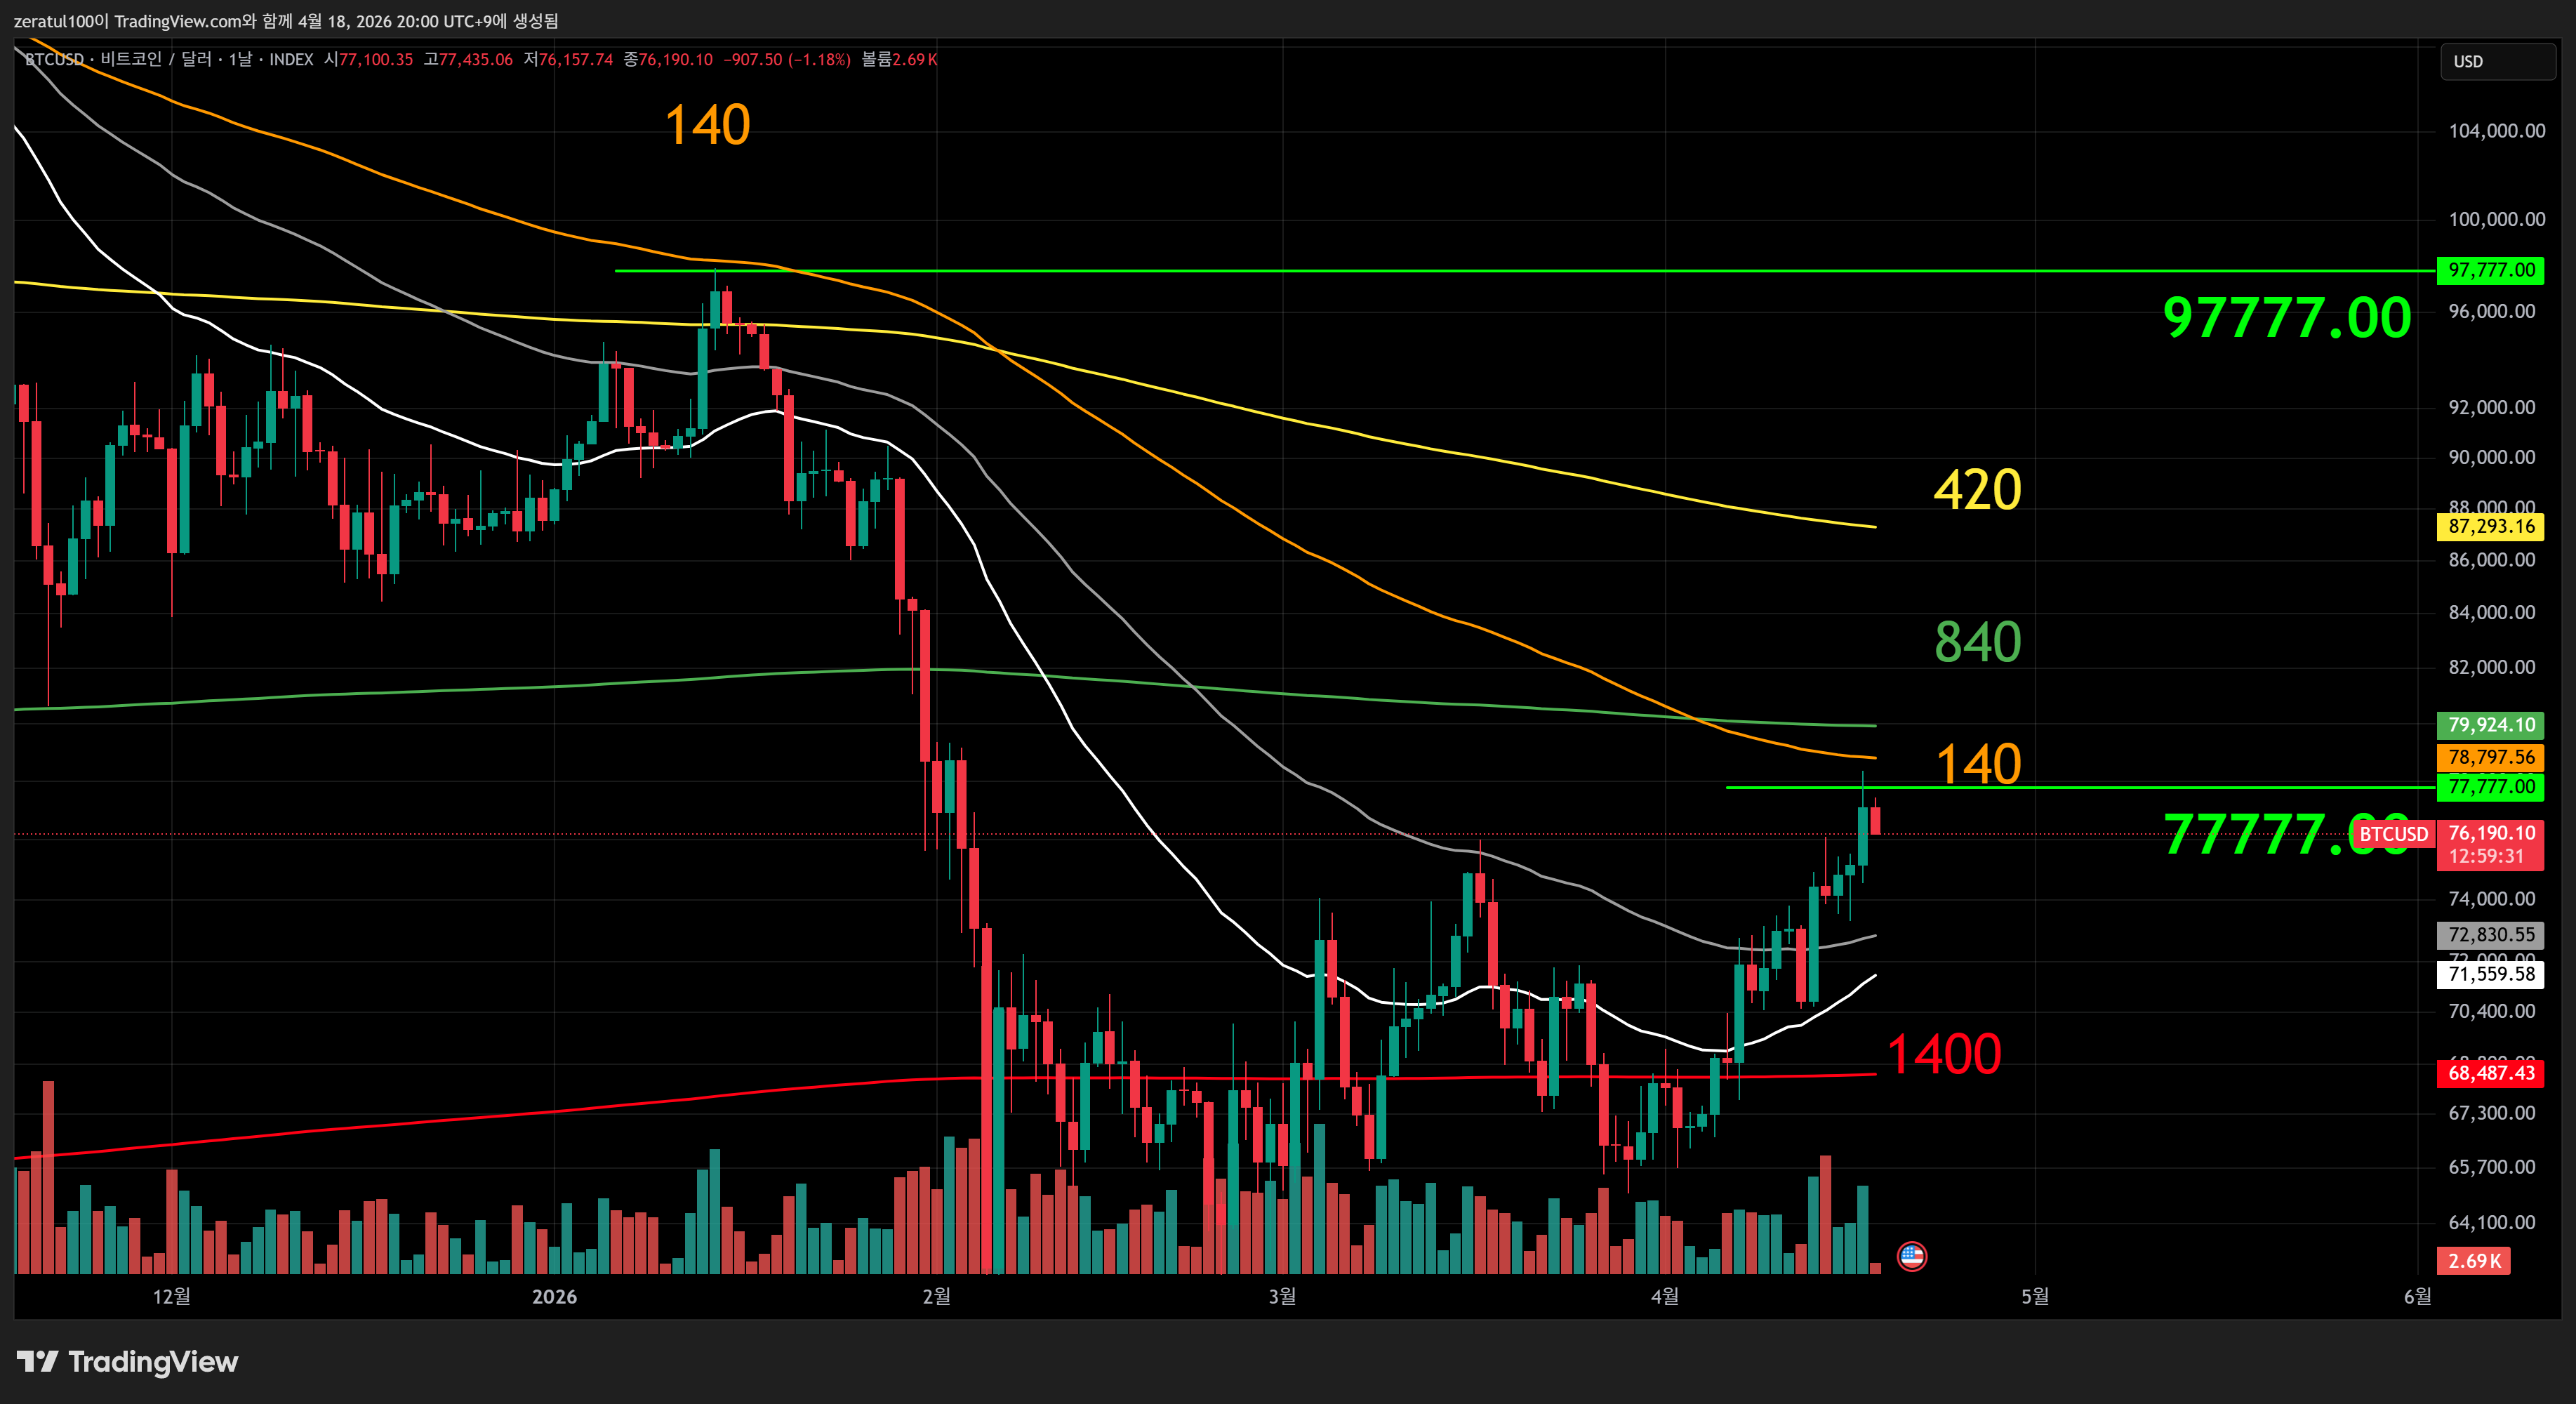The image size is (2576, 1404).
Task: Click the 5월 time axis label
Action: 2035,1296
